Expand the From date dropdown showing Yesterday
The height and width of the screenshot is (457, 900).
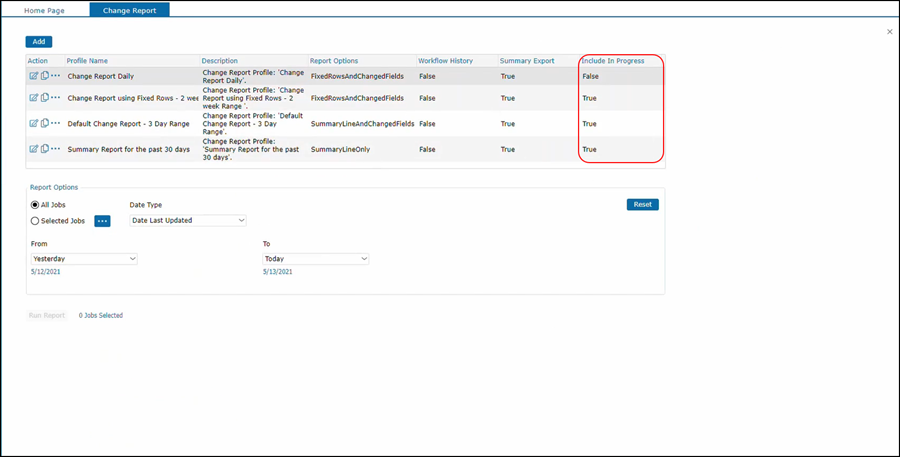84,259
